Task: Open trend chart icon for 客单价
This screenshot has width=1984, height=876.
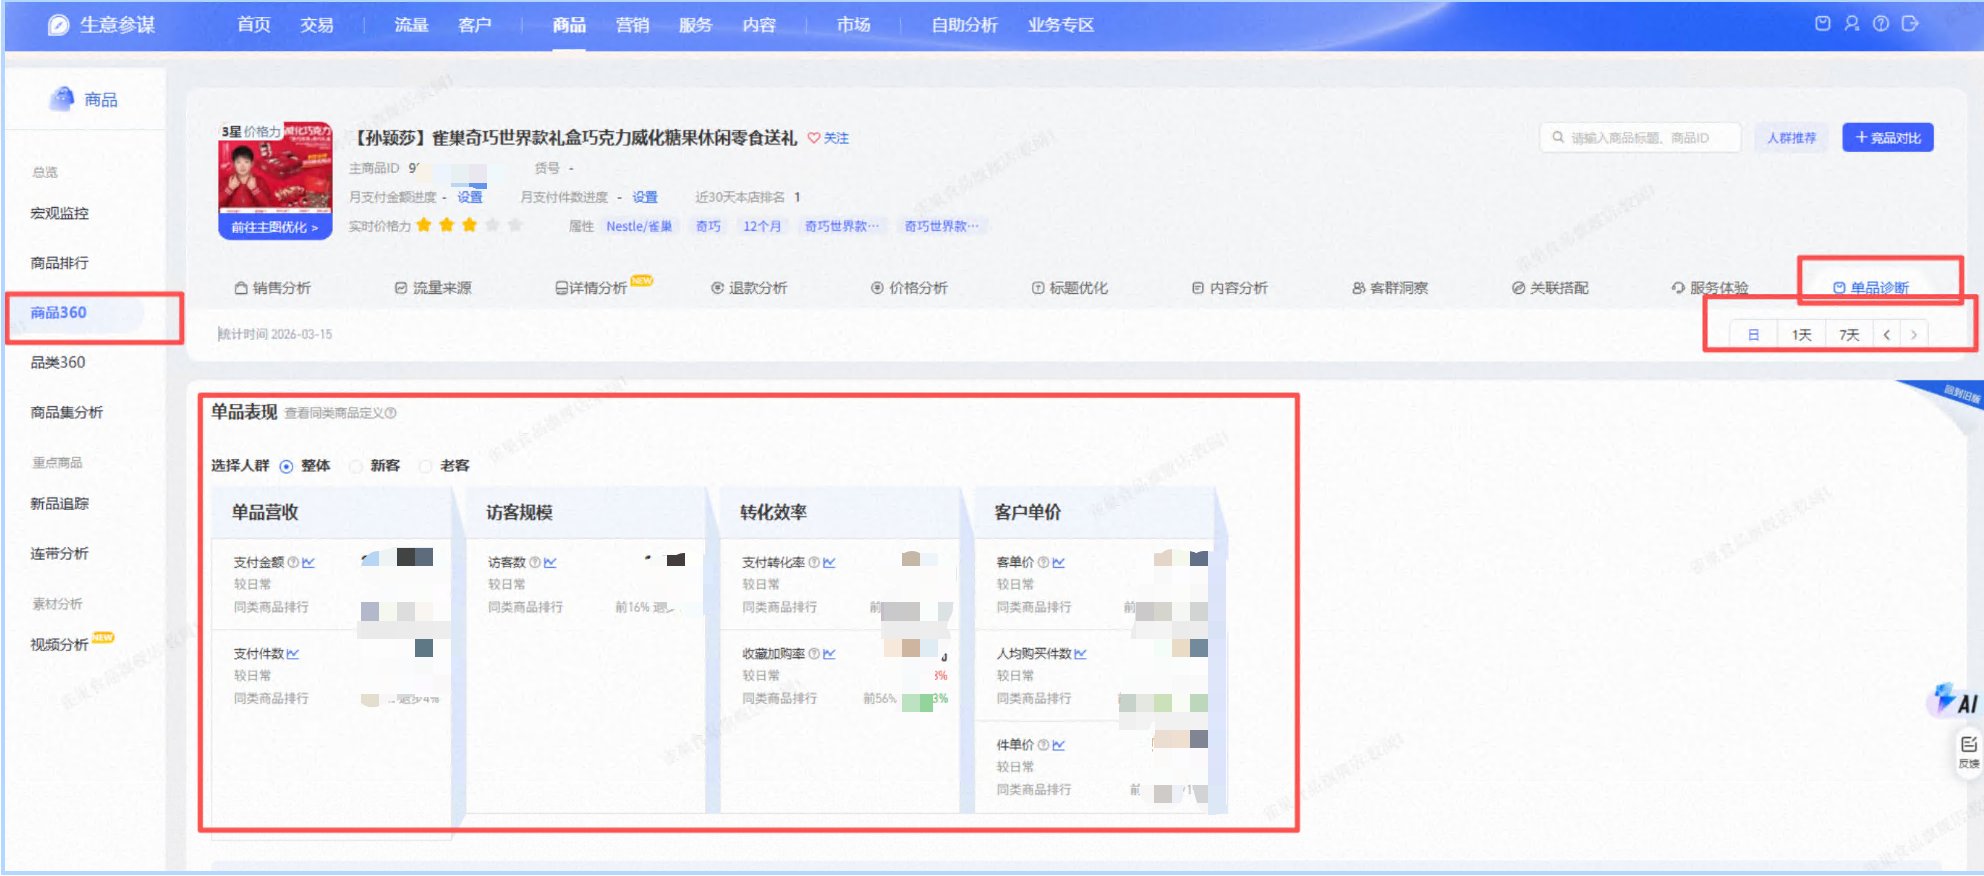Action: click(x=1059, y=563)
